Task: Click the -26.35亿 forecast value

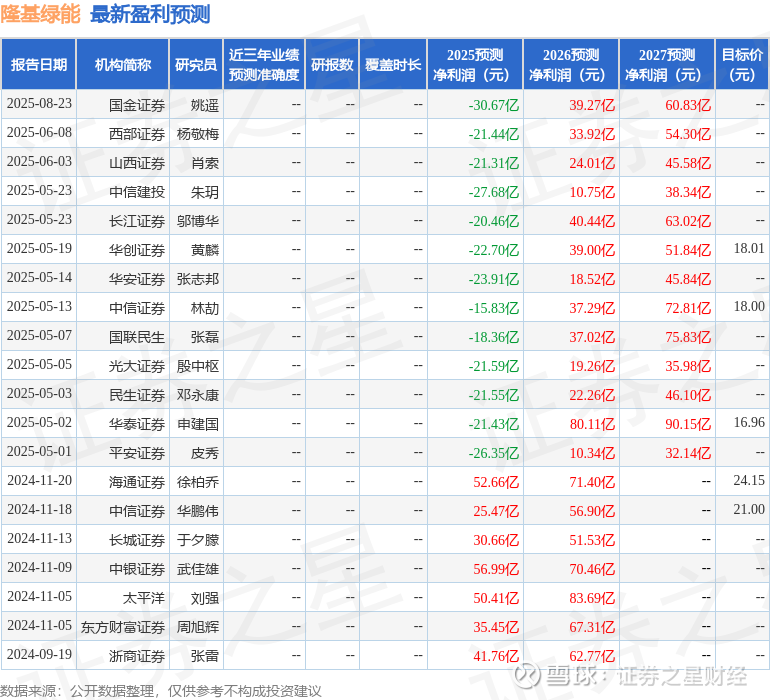Action: 494,453
